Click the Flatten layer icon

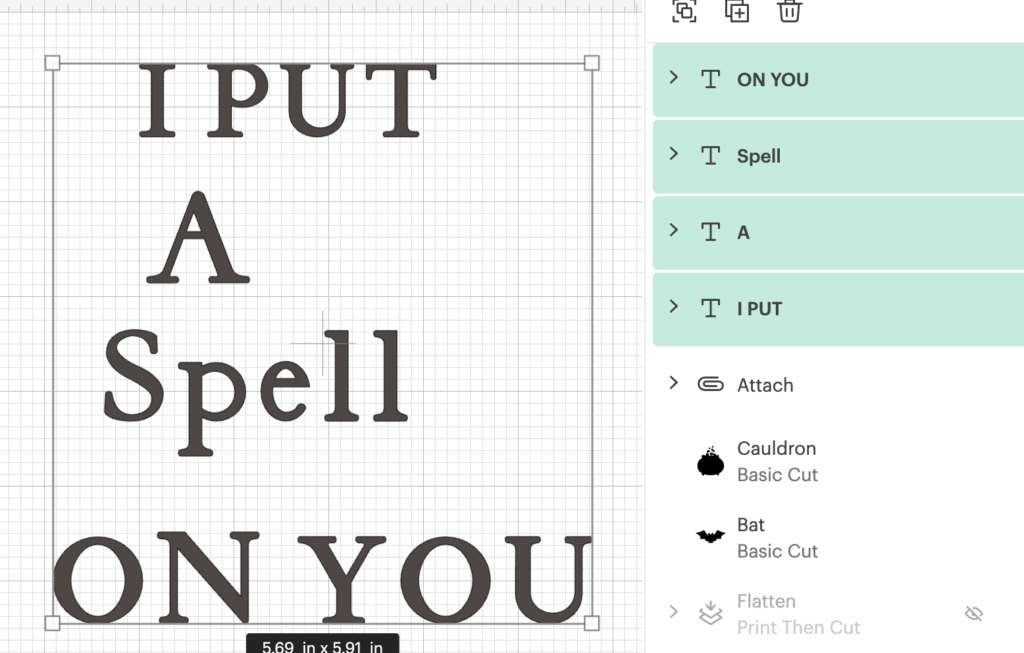click(710, 613)
